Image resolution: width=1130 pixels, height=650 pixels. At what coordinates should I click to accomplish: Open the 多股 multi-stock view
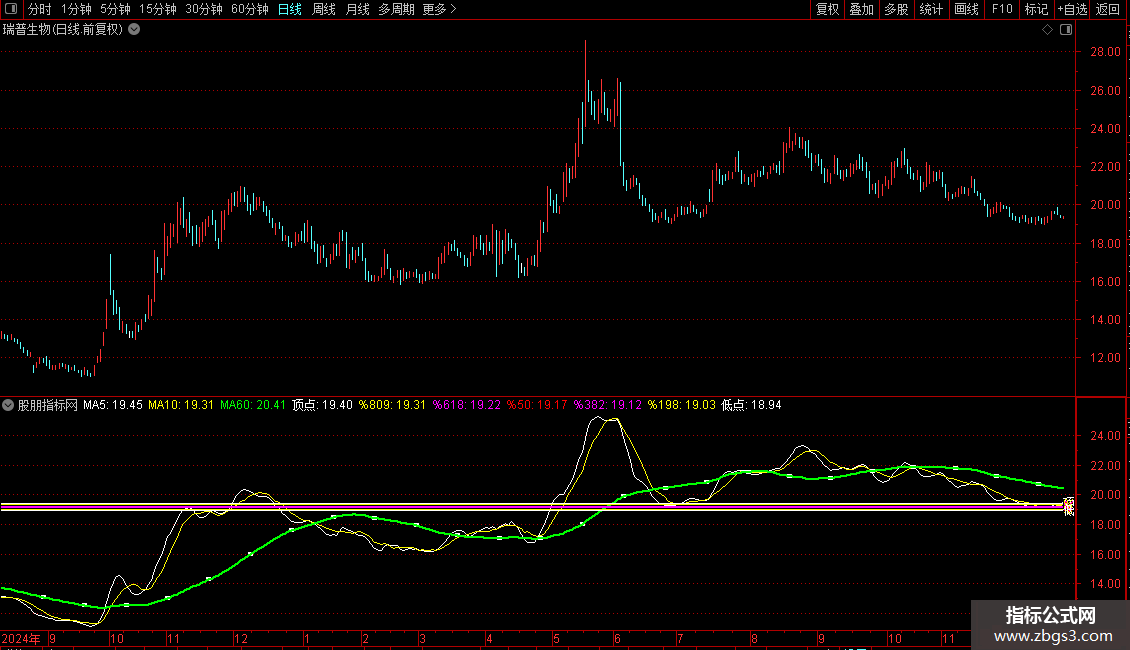point(896,9)
